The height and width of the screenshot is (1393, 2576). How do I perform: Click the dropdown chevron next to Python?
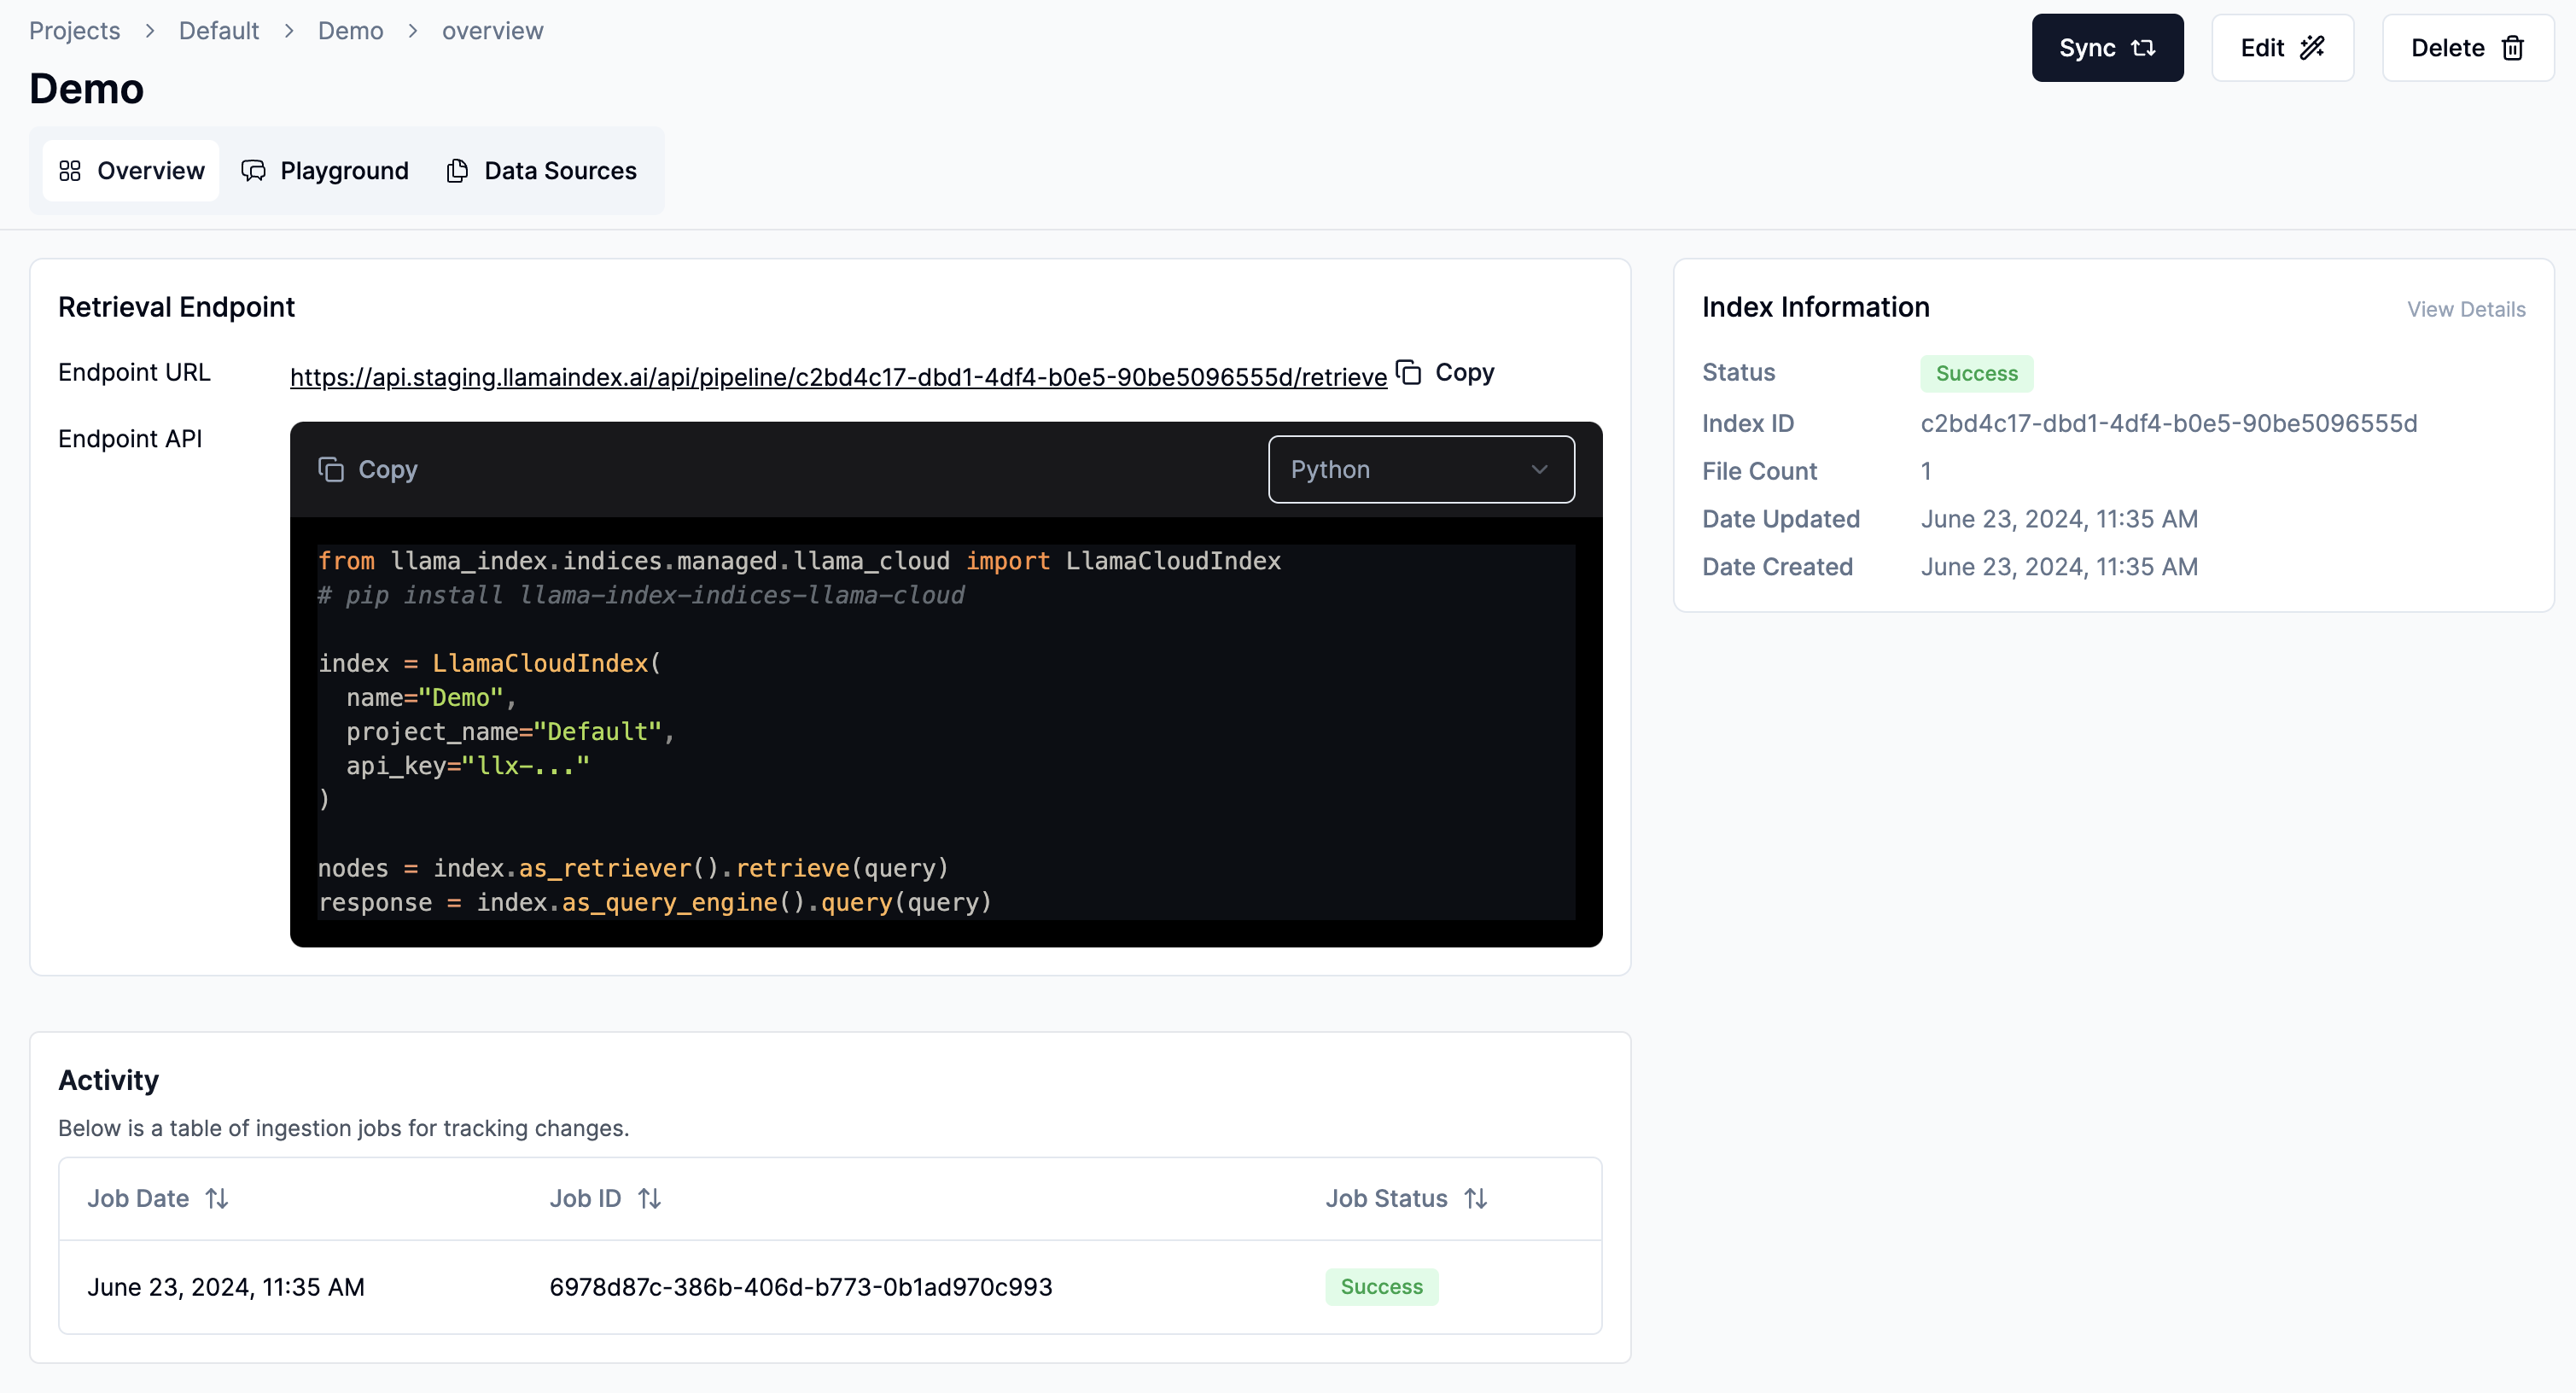[x=1539, y=469]
